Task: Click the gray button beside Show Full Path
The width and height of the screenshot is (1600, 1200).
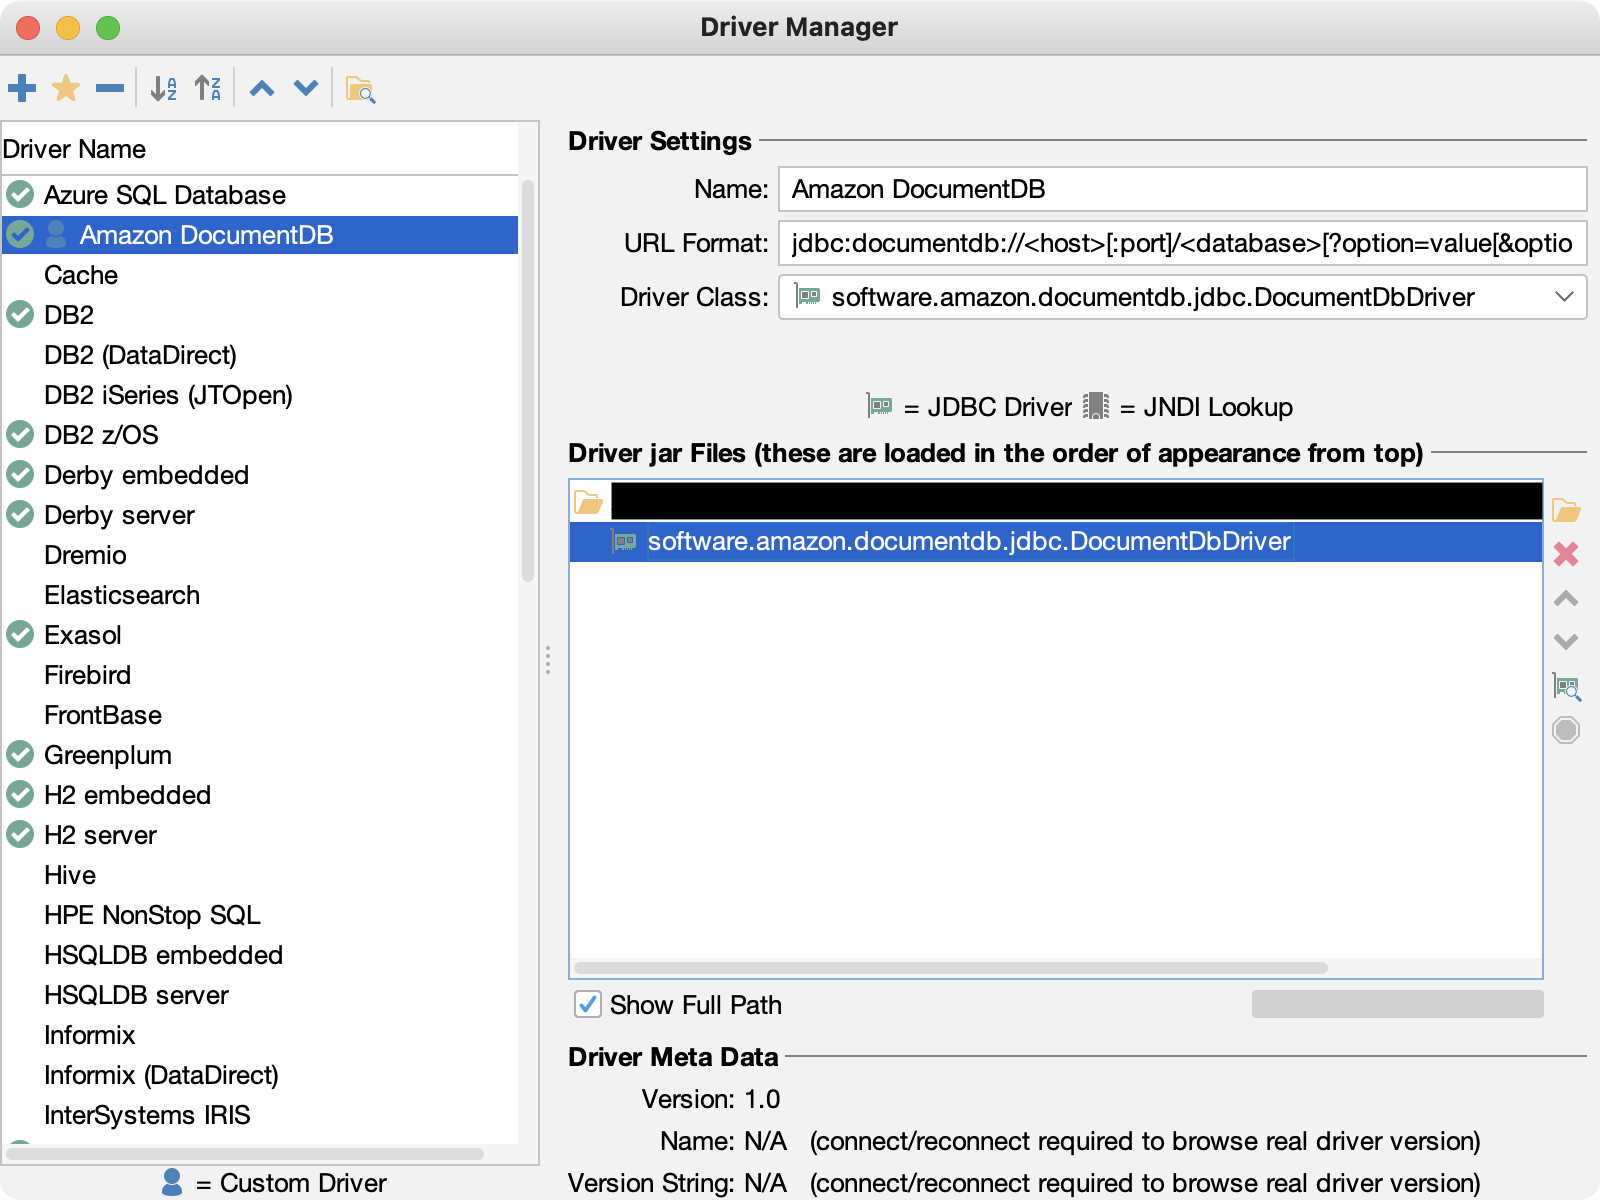Action: click(1397, 1004)
